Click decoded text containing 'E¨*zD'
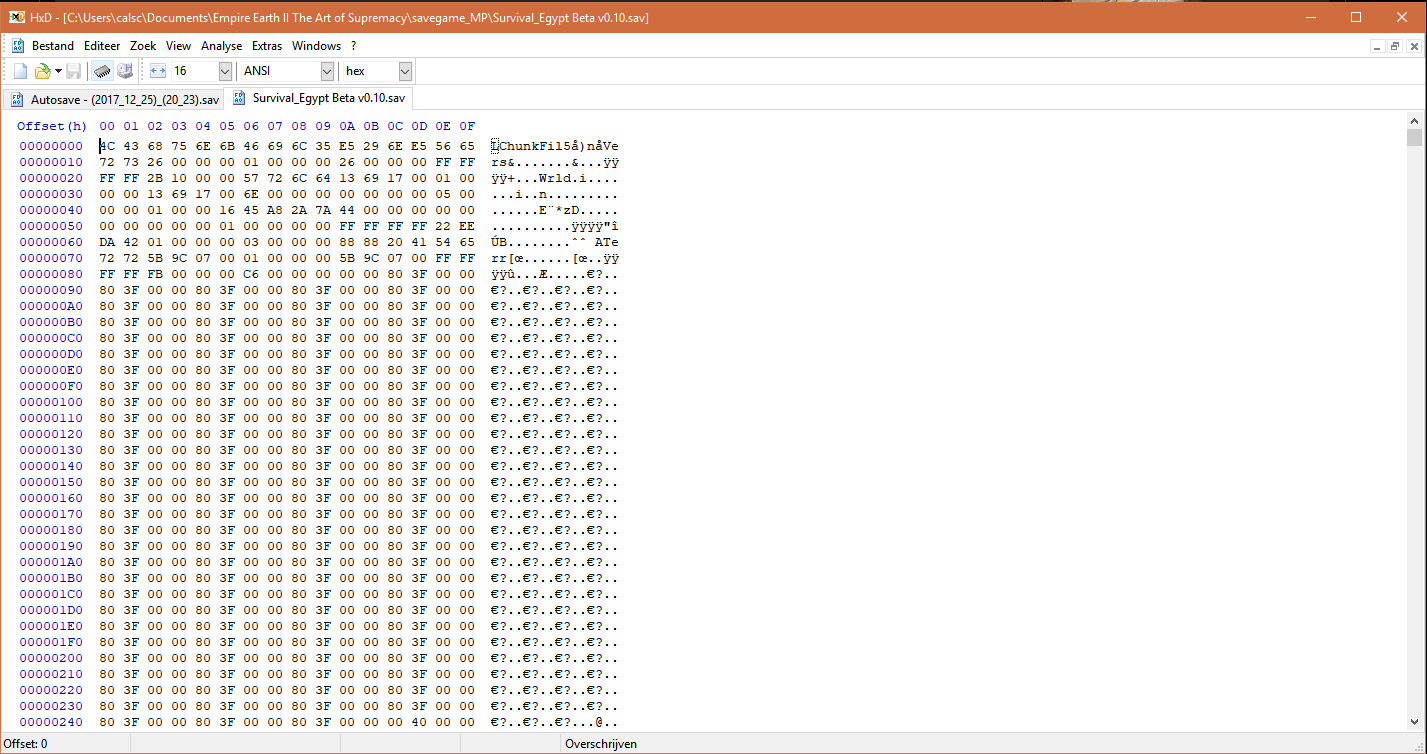1427x754 pixels. click(554, 210)
